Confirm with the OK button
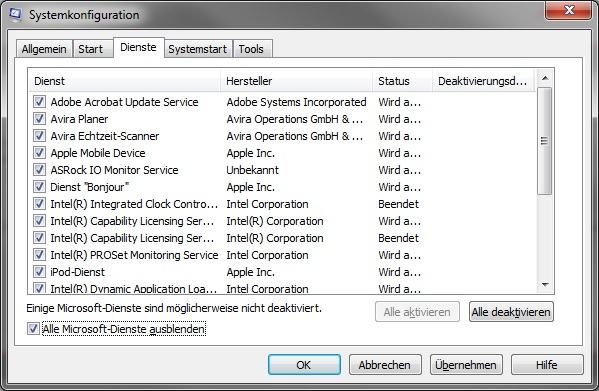 (x=304, y=365)
